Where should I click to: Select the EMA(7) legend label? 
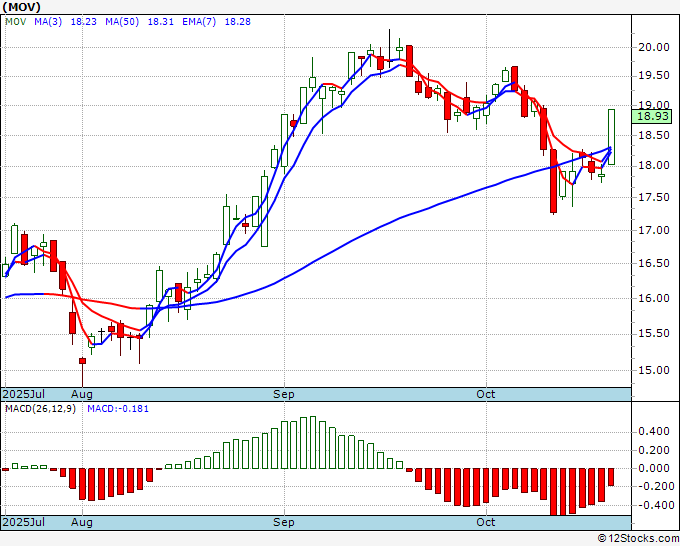click(x=199, y=22)
